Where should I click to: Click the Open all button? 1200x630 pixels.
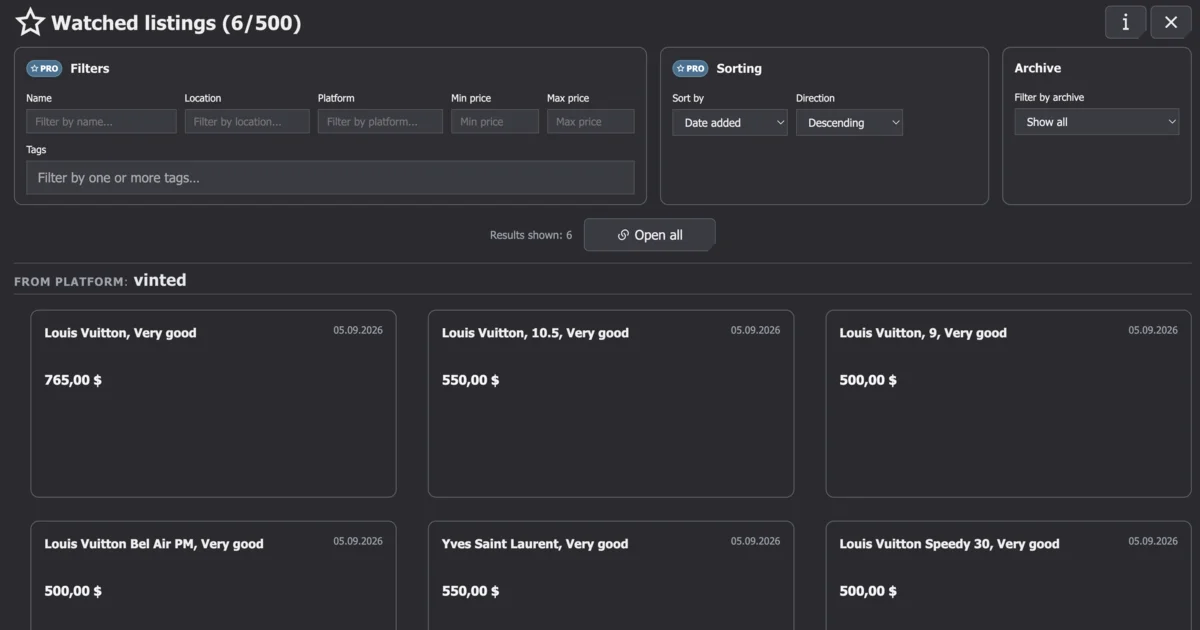(x=650, y=235)
